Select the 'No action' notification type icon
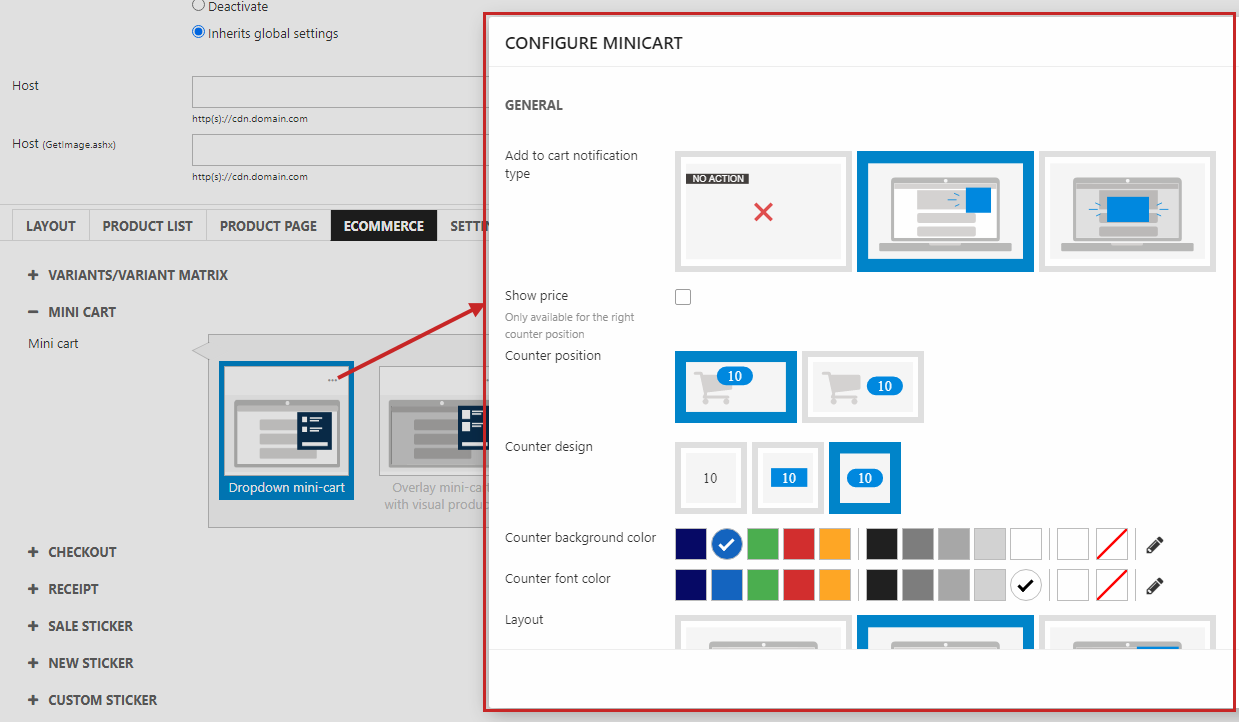1239x722 pixels. point(763,211)
